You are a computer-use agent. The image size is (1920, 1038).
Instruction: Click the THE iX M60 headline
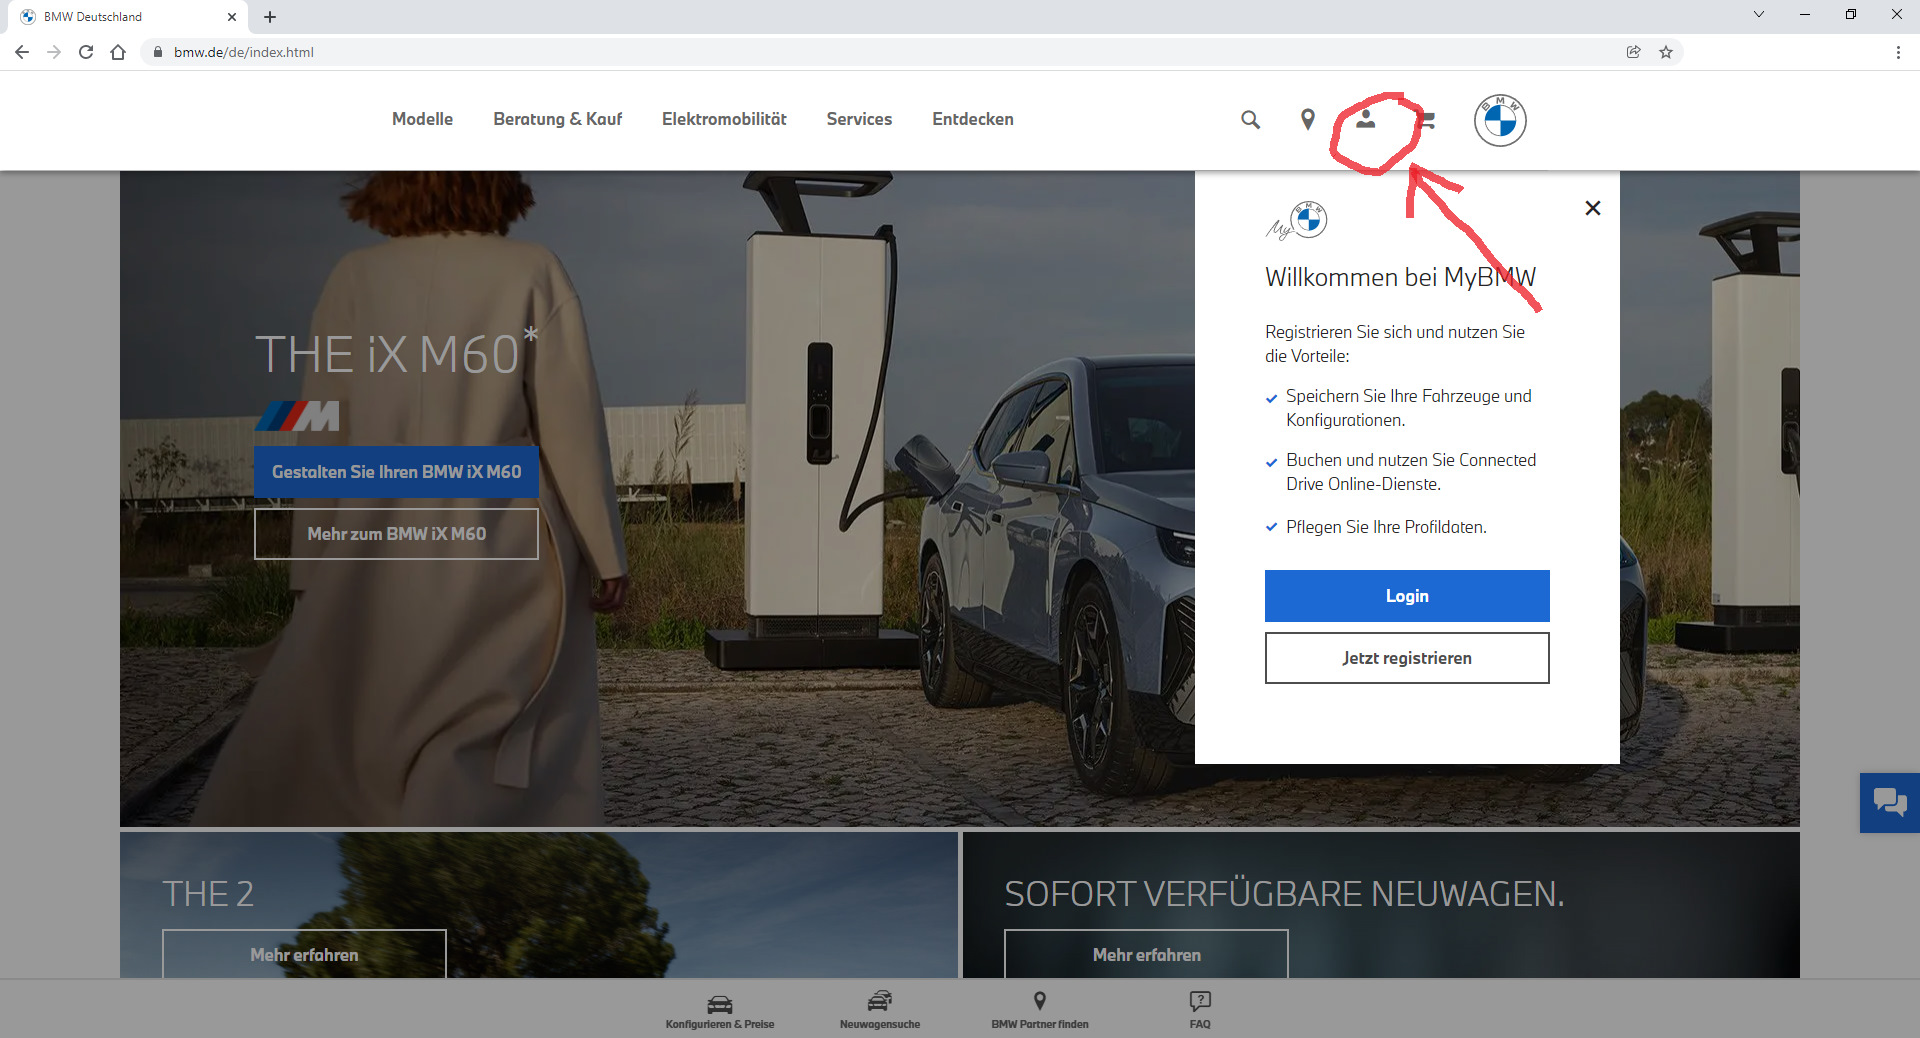396,353
